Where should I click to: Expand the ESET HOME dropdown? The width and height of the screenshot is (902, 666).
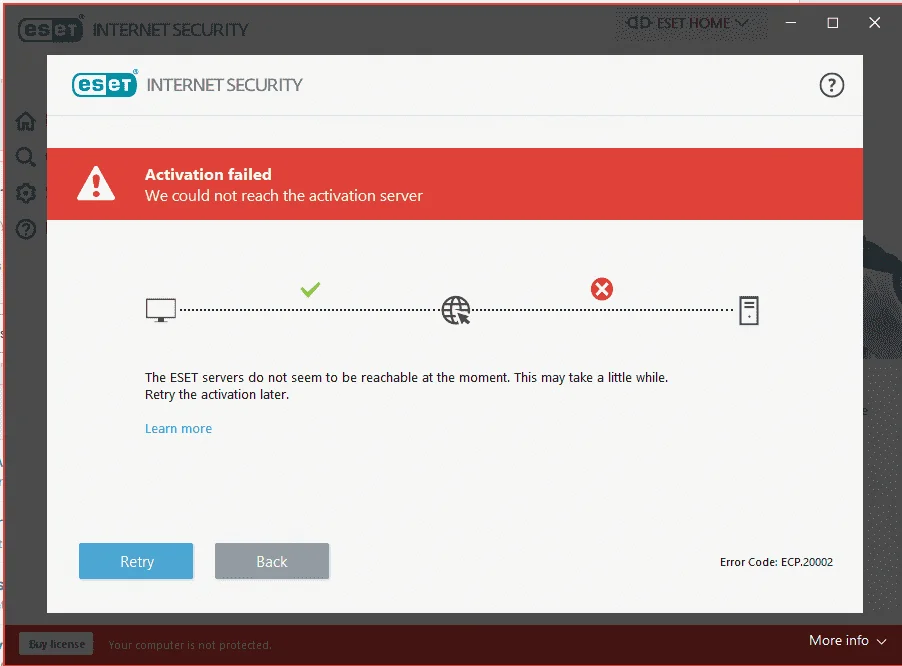tap(690, 24)
